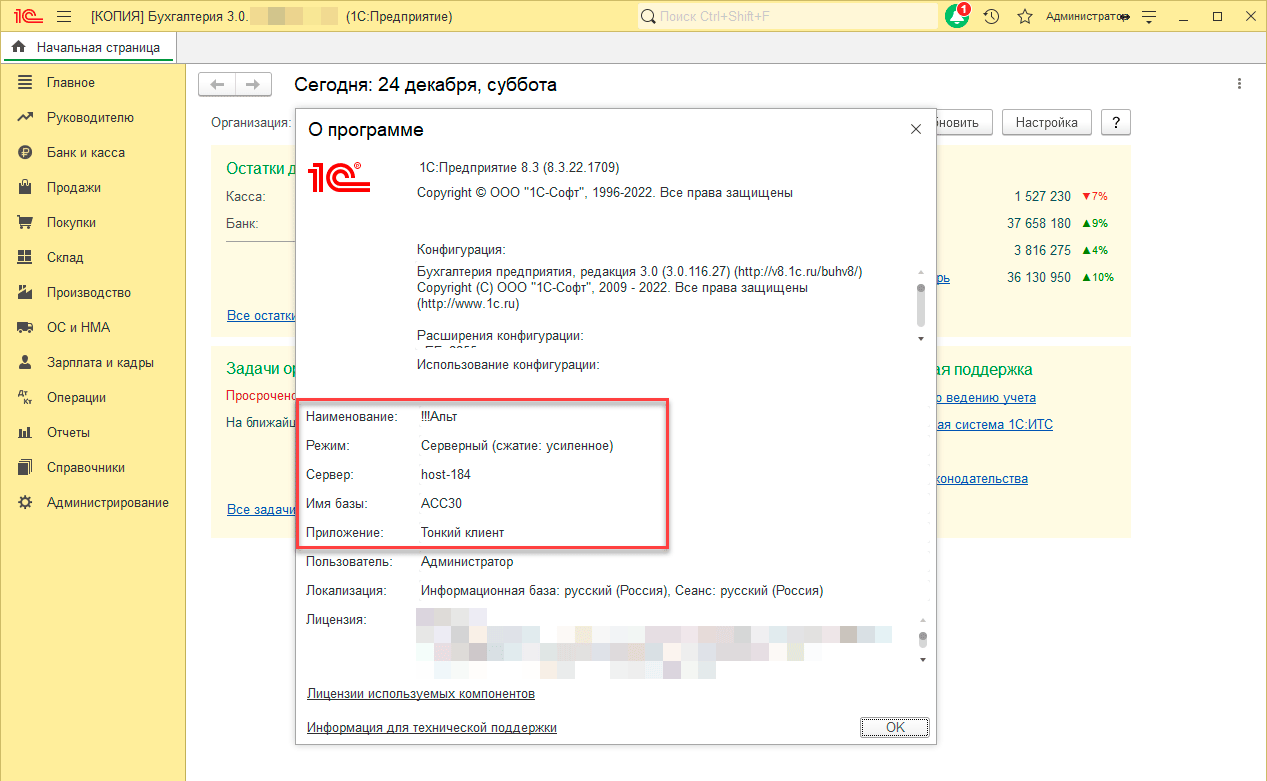This screenshot has width=1267, height=781.
Task: Click the balance value 36 130 950
Action: 1039,277
